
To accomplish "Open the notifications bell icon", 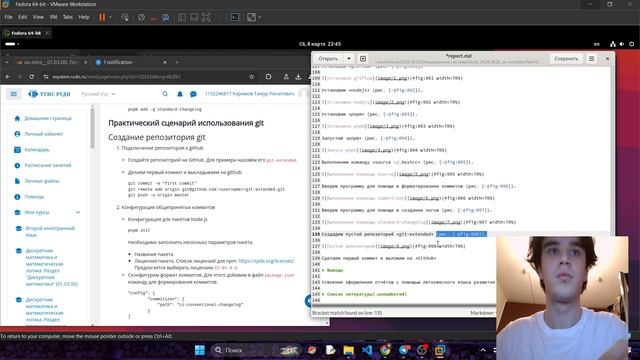I will (x=180, y=94).
